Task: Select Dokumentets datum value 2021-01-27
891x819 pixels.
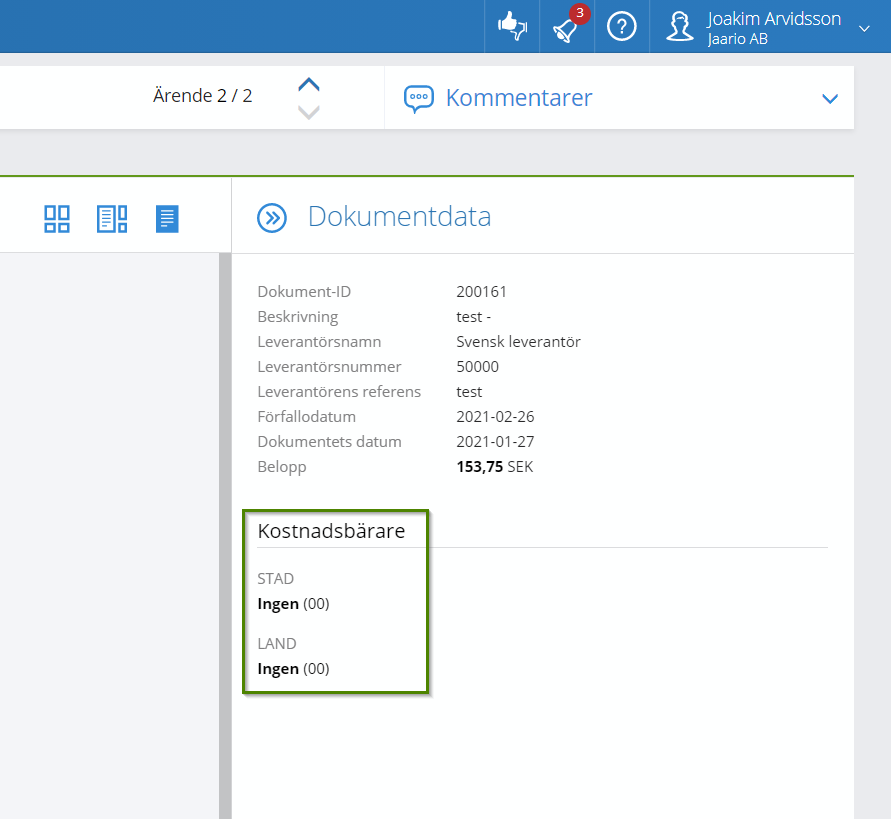Action: coord(495,442)
